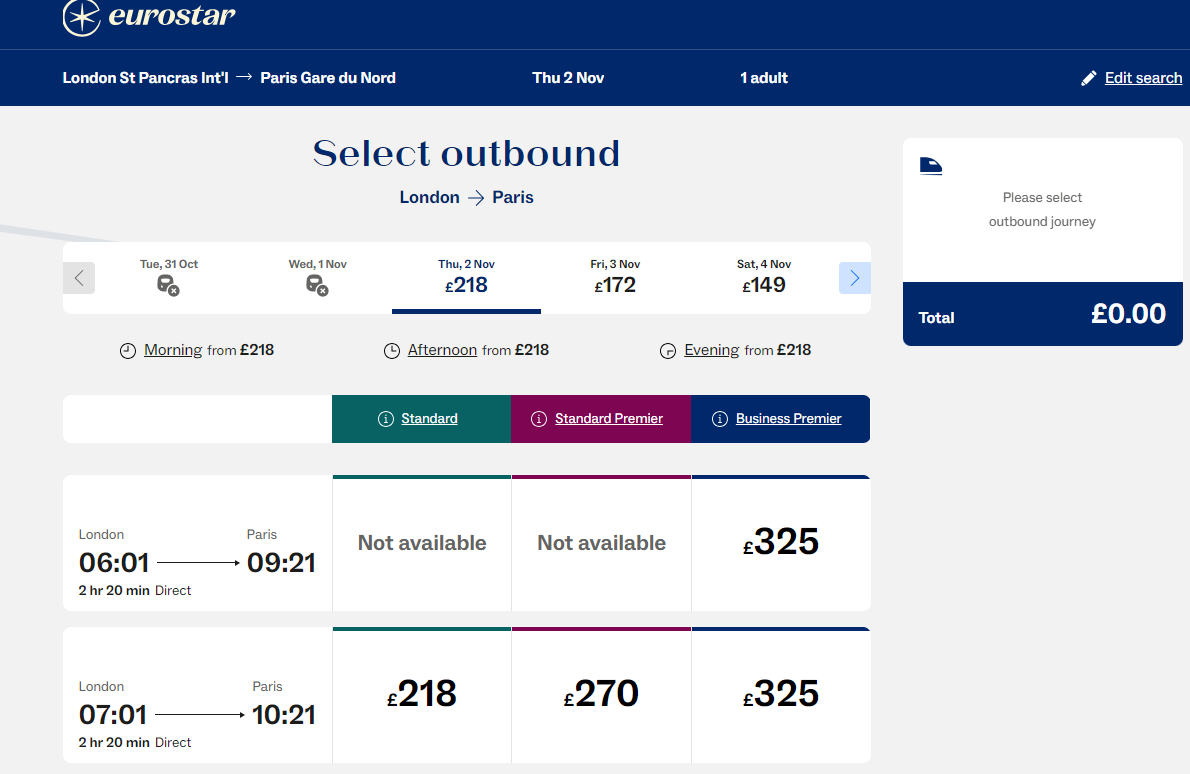This screenshot has width=1190, height=774.
Task: Open Business Premier info icon
Action: click(720, 419)
